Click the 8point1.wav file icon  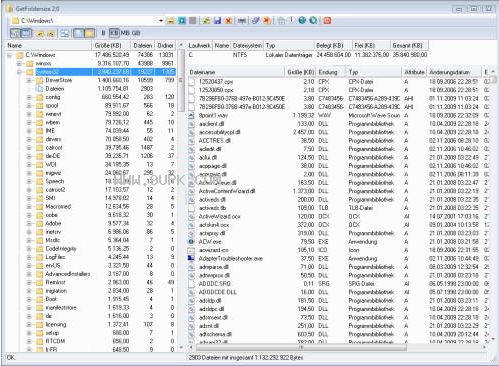click(x=191, y=115)
